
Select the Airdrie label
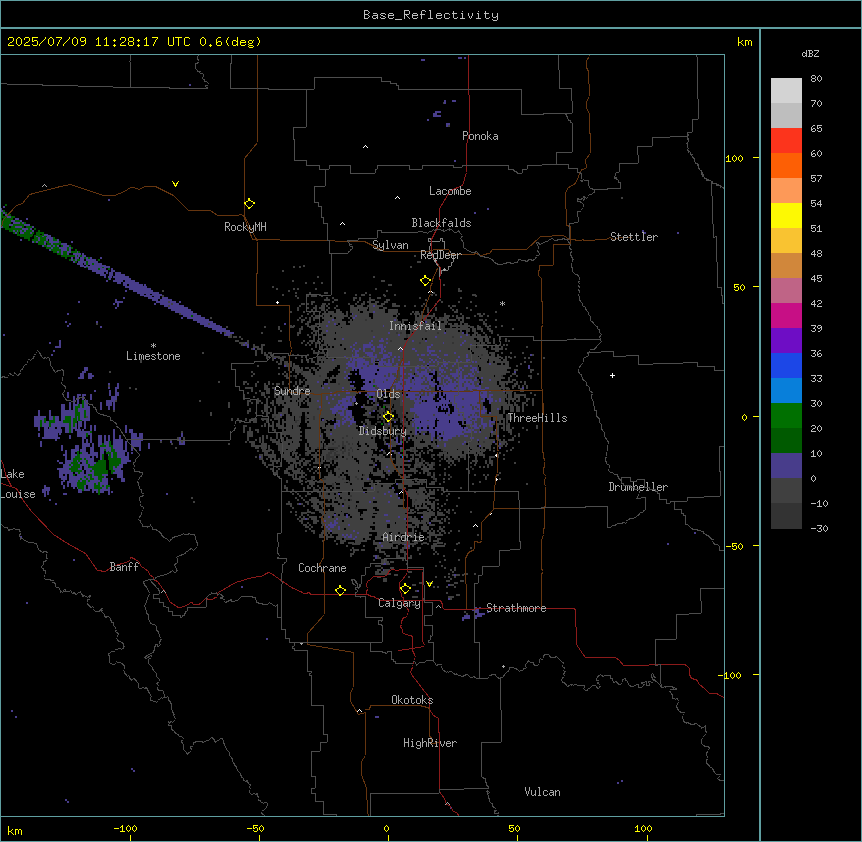point(403,537)
